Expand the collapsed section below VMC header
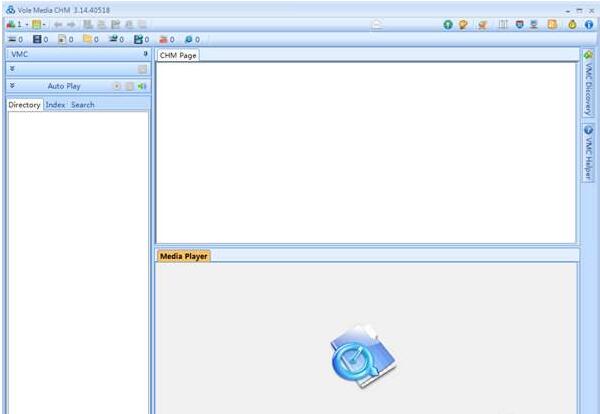 [12, 69]
